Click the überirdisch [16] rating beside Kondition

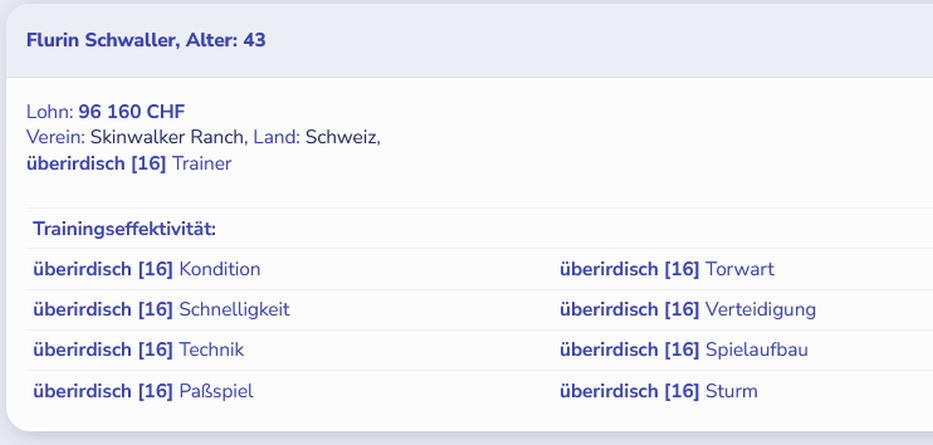[x=102, y=269]
